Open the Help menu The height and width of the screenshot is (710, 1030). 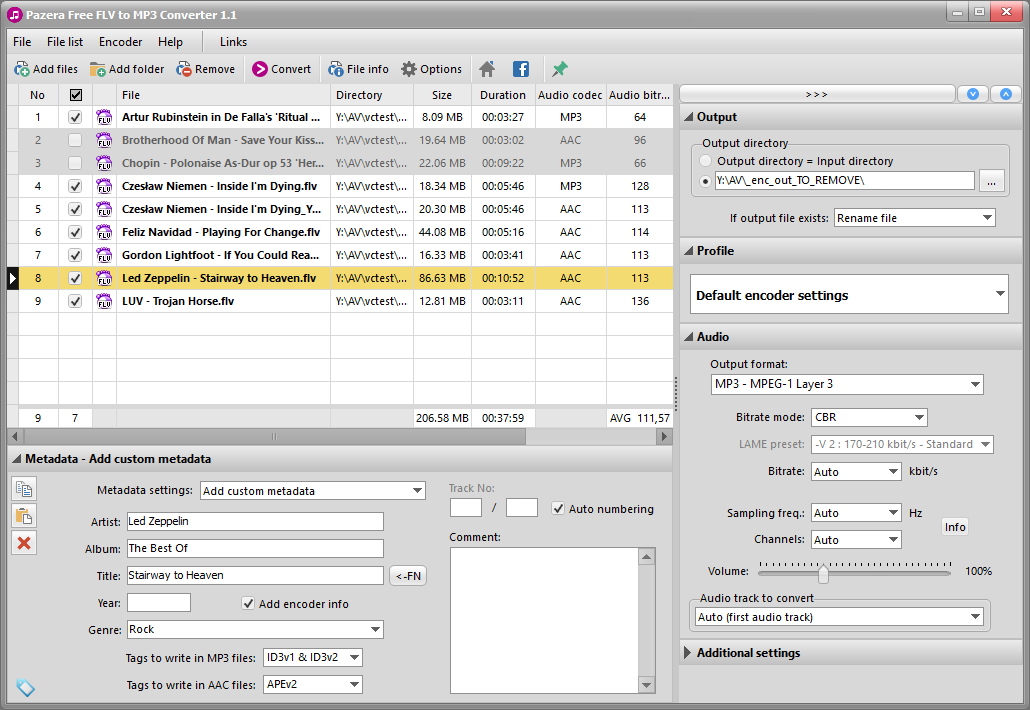click(x=170, y=42)
